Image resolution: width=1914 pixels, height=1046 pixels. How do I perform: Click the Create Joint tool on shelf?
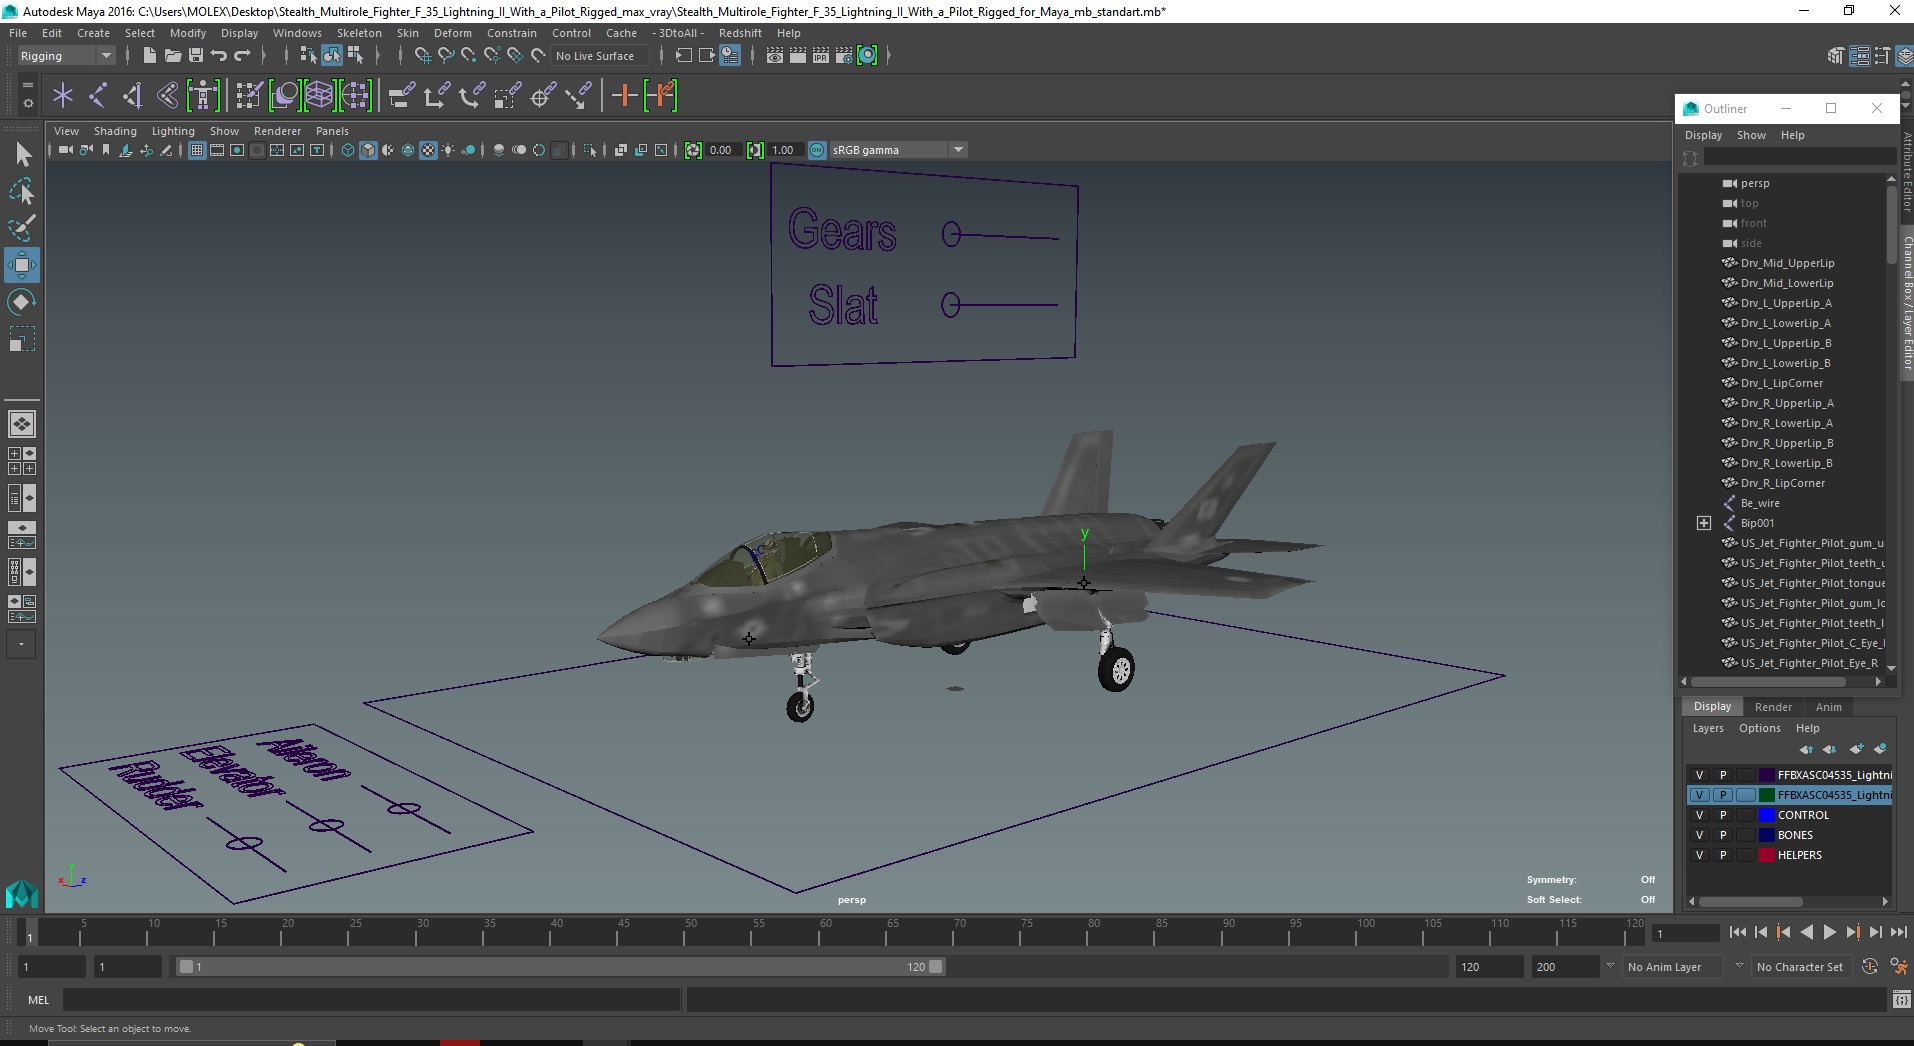[98, 95]
